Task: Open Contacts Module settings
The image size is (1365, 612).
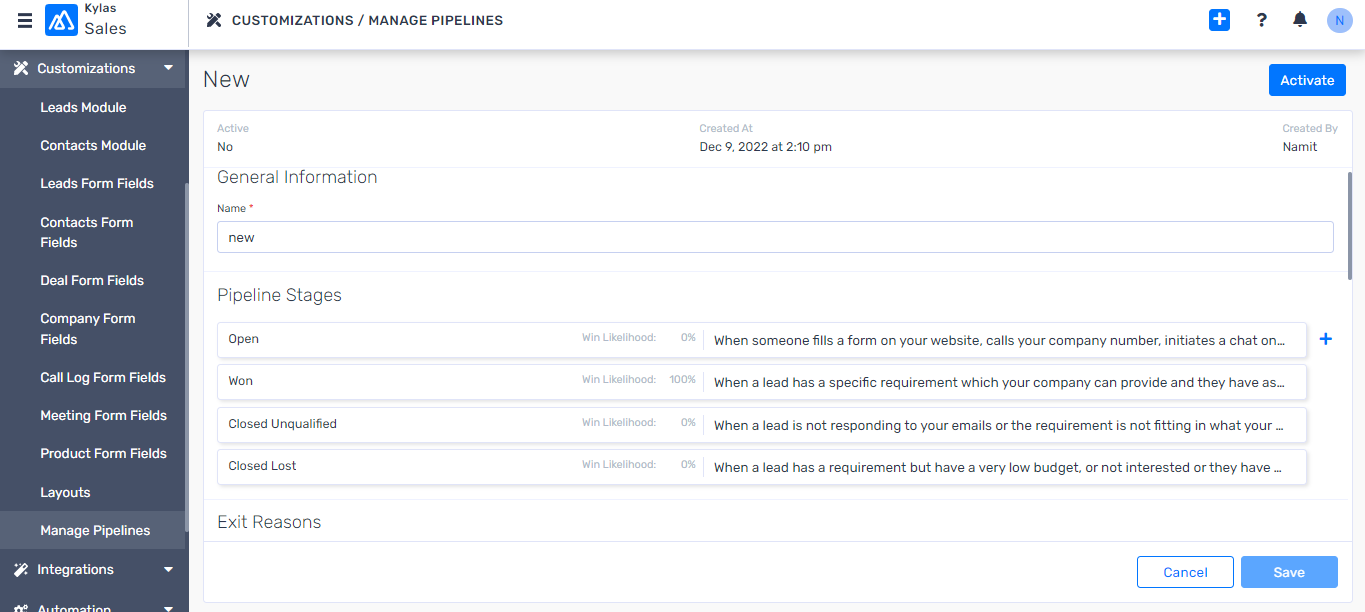Action: click(93, 145)
